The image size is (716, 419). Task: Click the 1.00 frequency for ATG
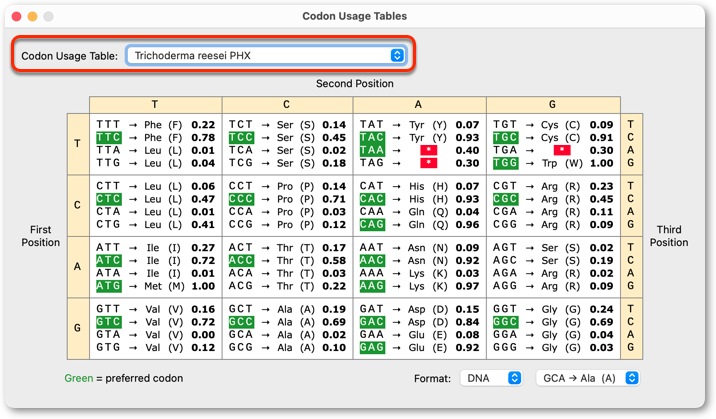(203, 286)
